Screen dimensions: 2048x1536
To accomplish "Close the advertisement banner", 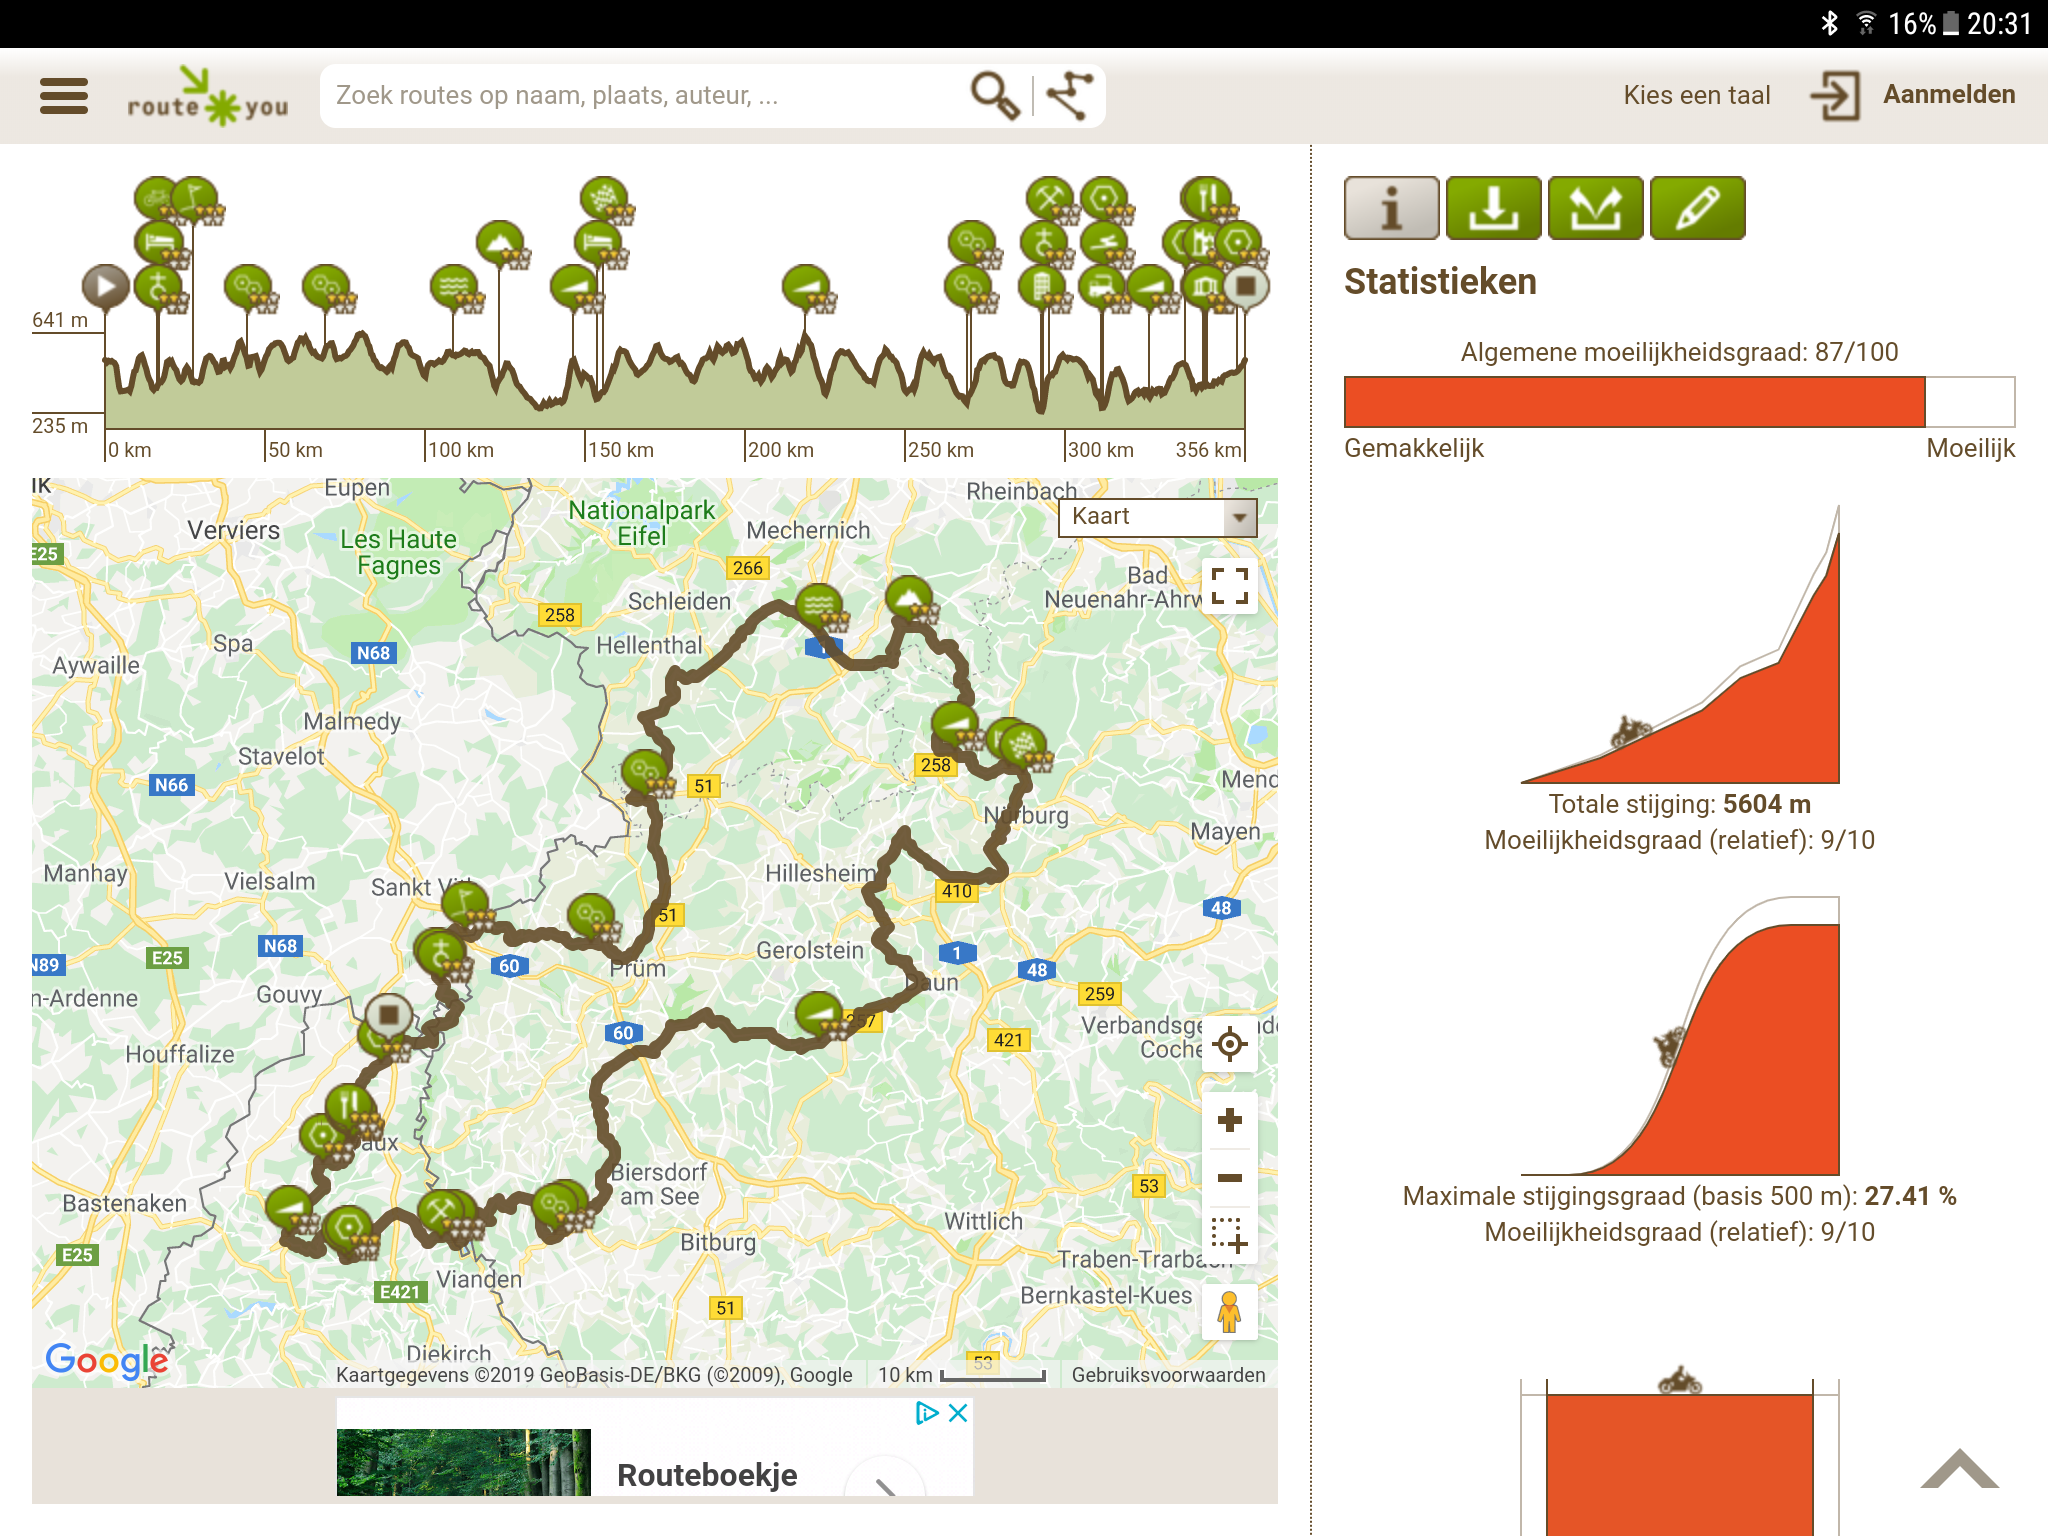I will pos(958,1413).
